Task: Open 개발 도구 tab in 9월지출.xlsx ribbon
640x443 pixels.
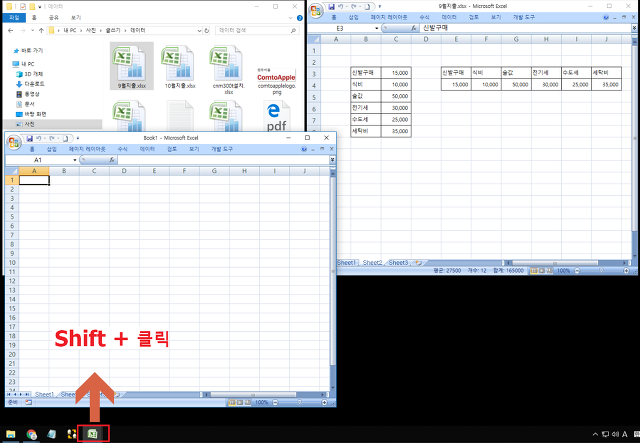Action: [x=524, y=17]
